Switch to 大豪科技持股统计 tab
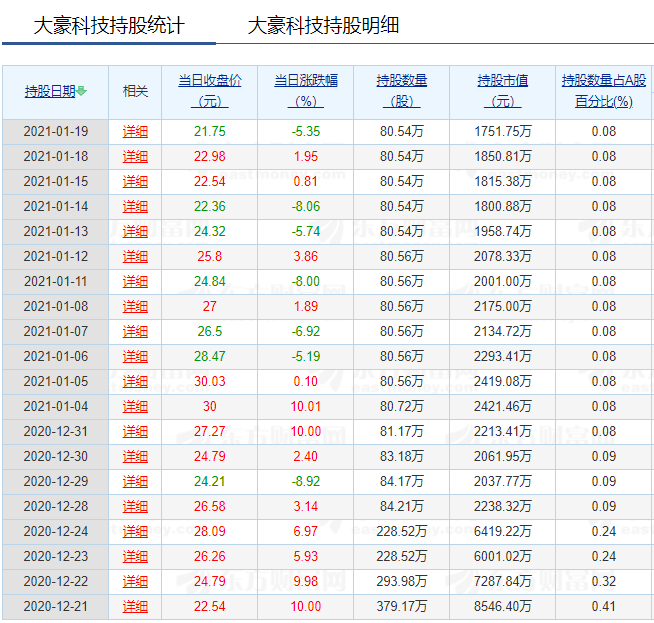 (109, 25)
